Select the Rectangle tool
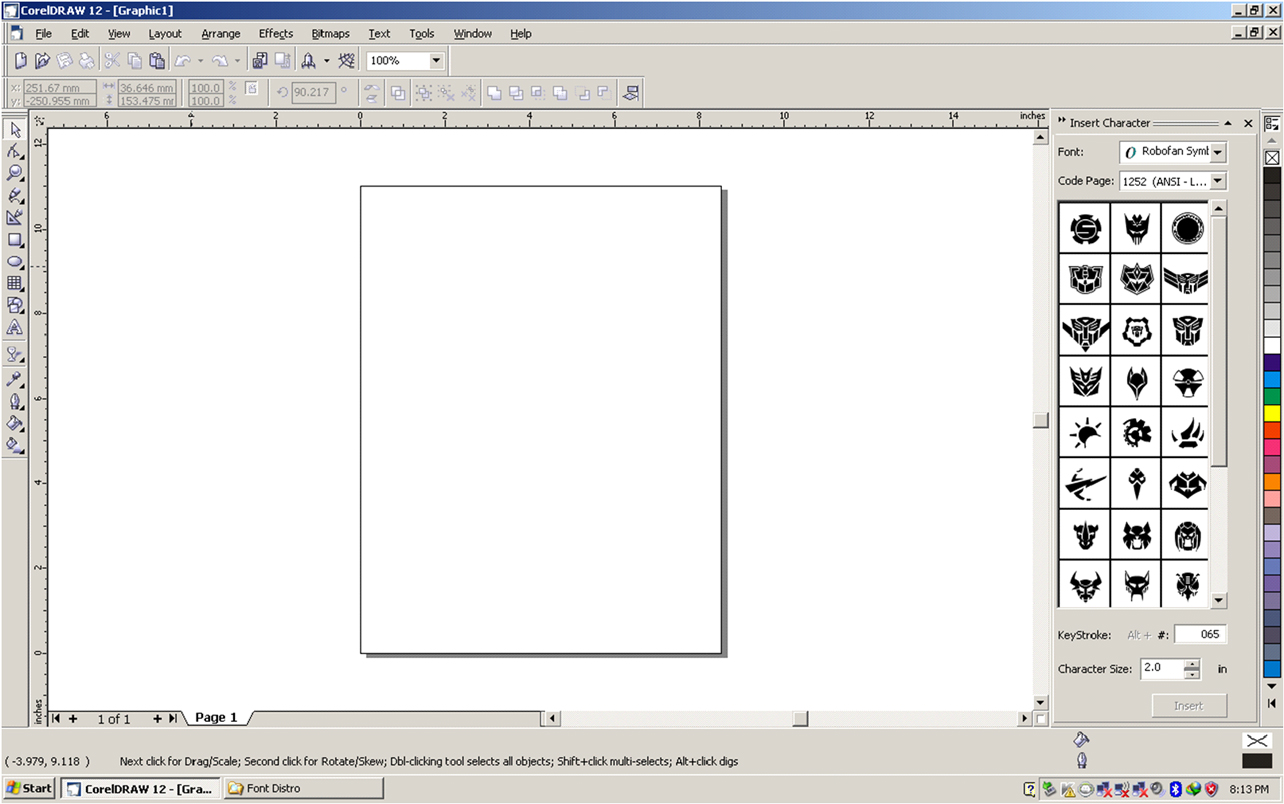Image resolution: width=1284 pixels, height=804 pixels. pos(15,240)
